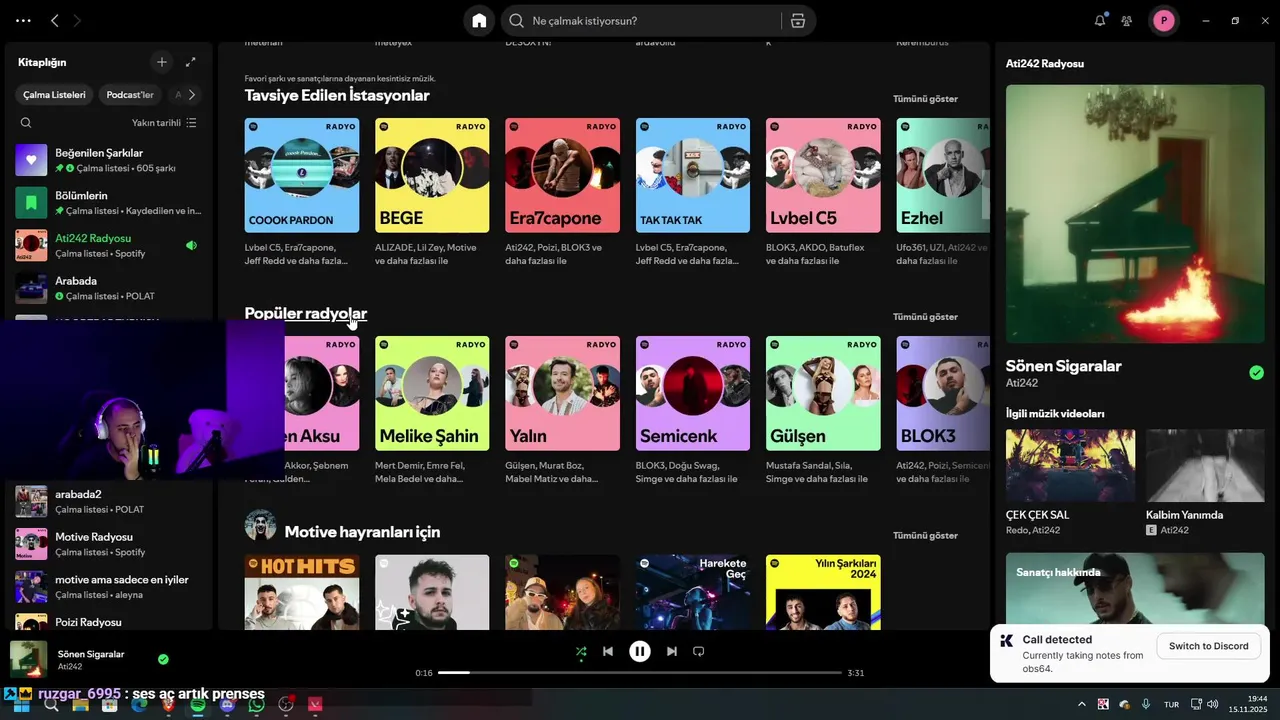Open the volume tray icon

1212,704
